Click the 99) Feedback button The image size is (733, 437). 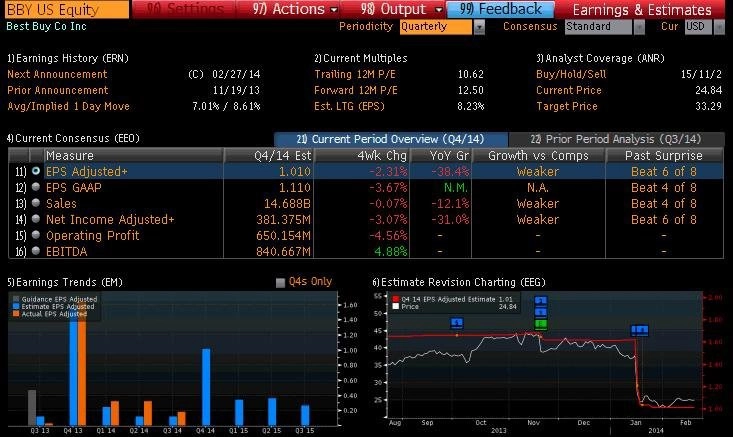pos(500,9)
